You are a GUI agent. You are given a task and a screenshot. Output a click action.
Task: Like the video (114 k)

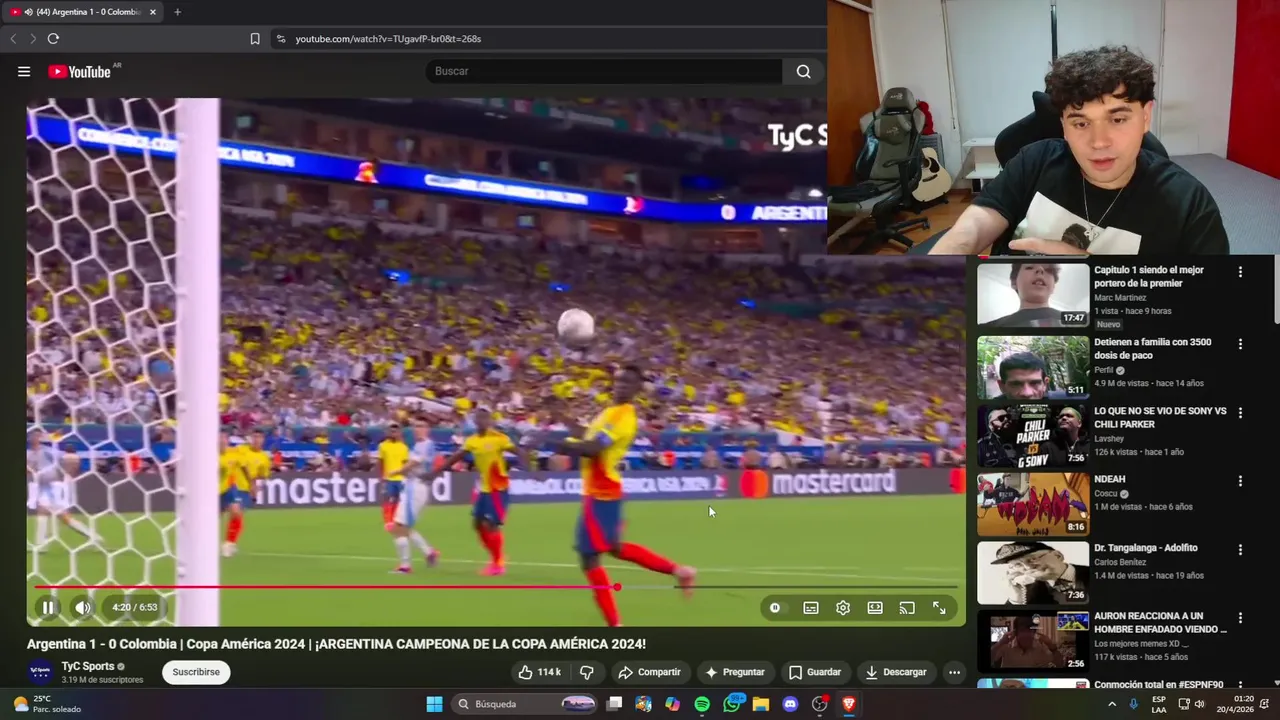pyautogui.click(x=539, y=672)
